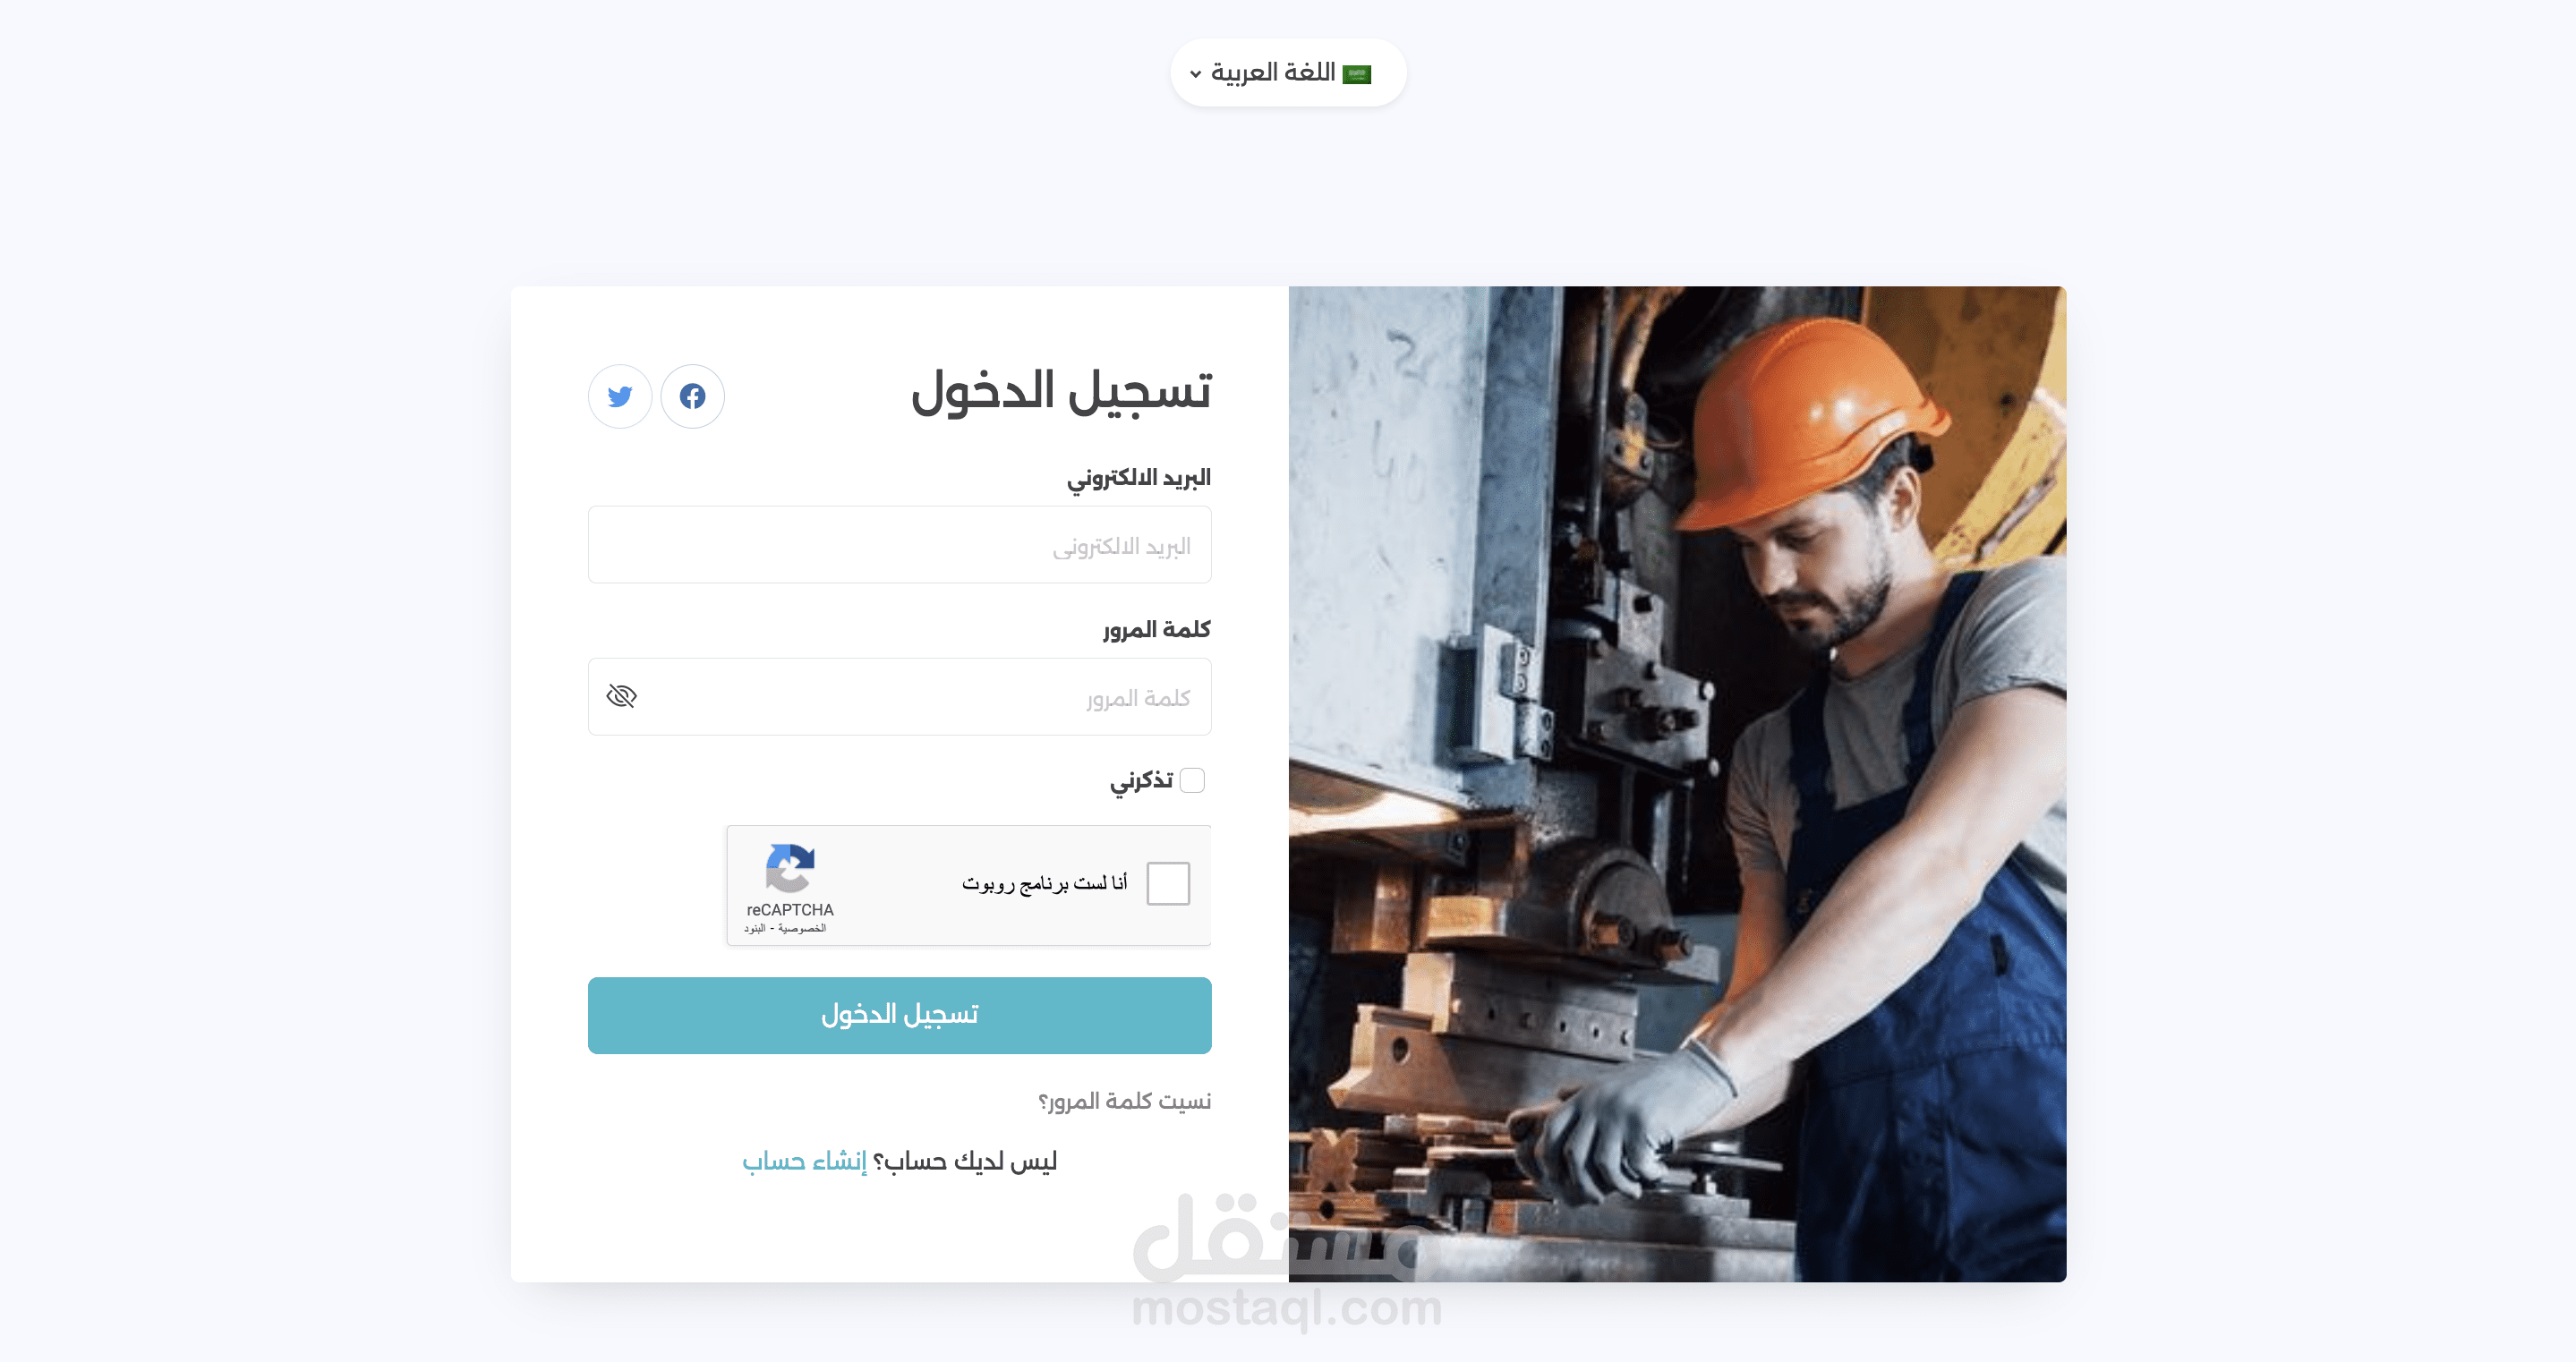
Task: Open reCAPTCHA الخصوصية privacy link
Action: coord(802,928)
